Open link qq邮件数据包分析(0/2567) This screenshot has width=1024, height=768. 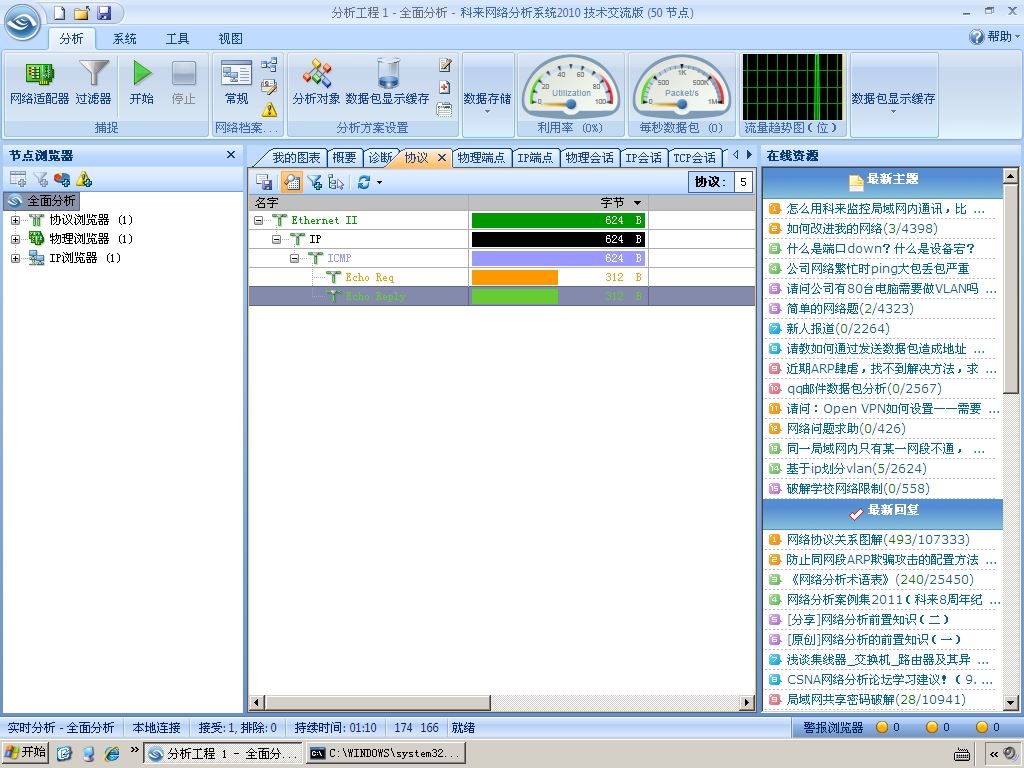pos(864,389)
